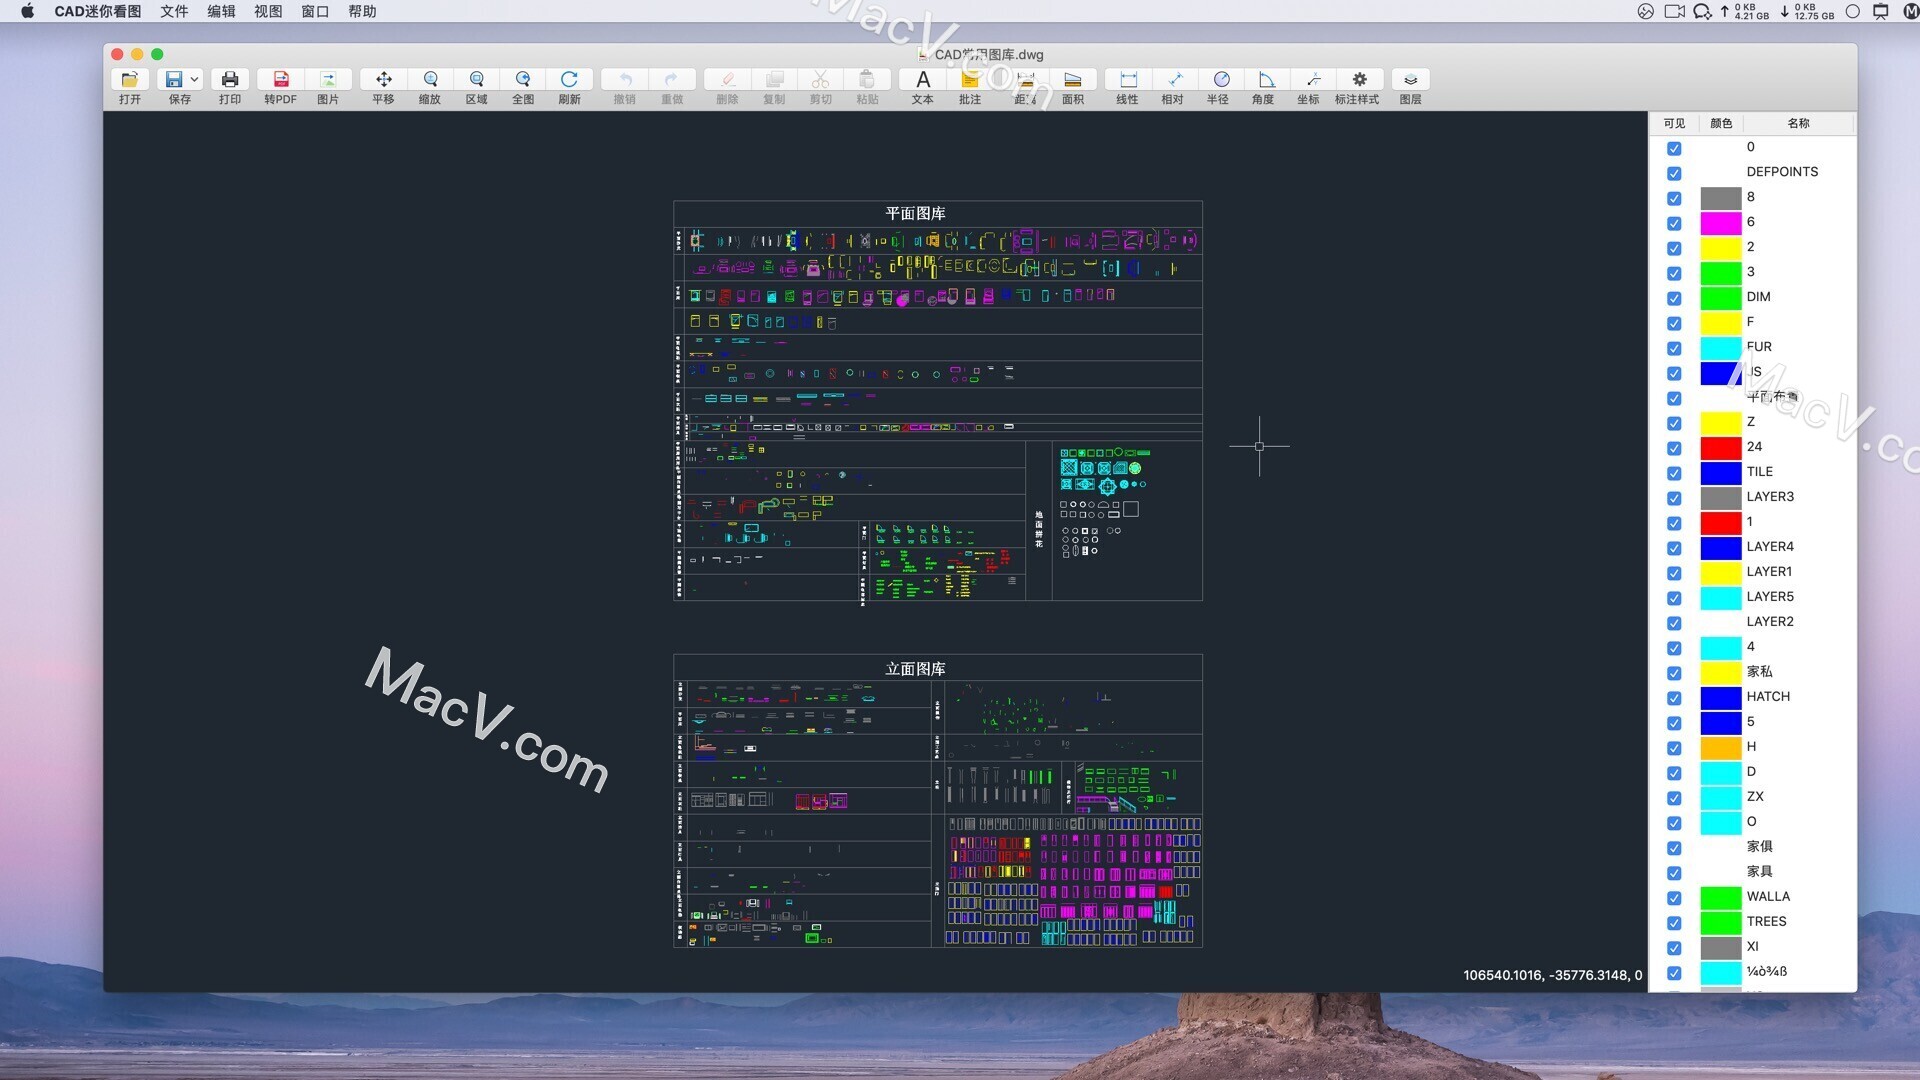Click the Refresh (刷新) icon
This screenshot has height=1080, width=1920.
tap(569, 80)
